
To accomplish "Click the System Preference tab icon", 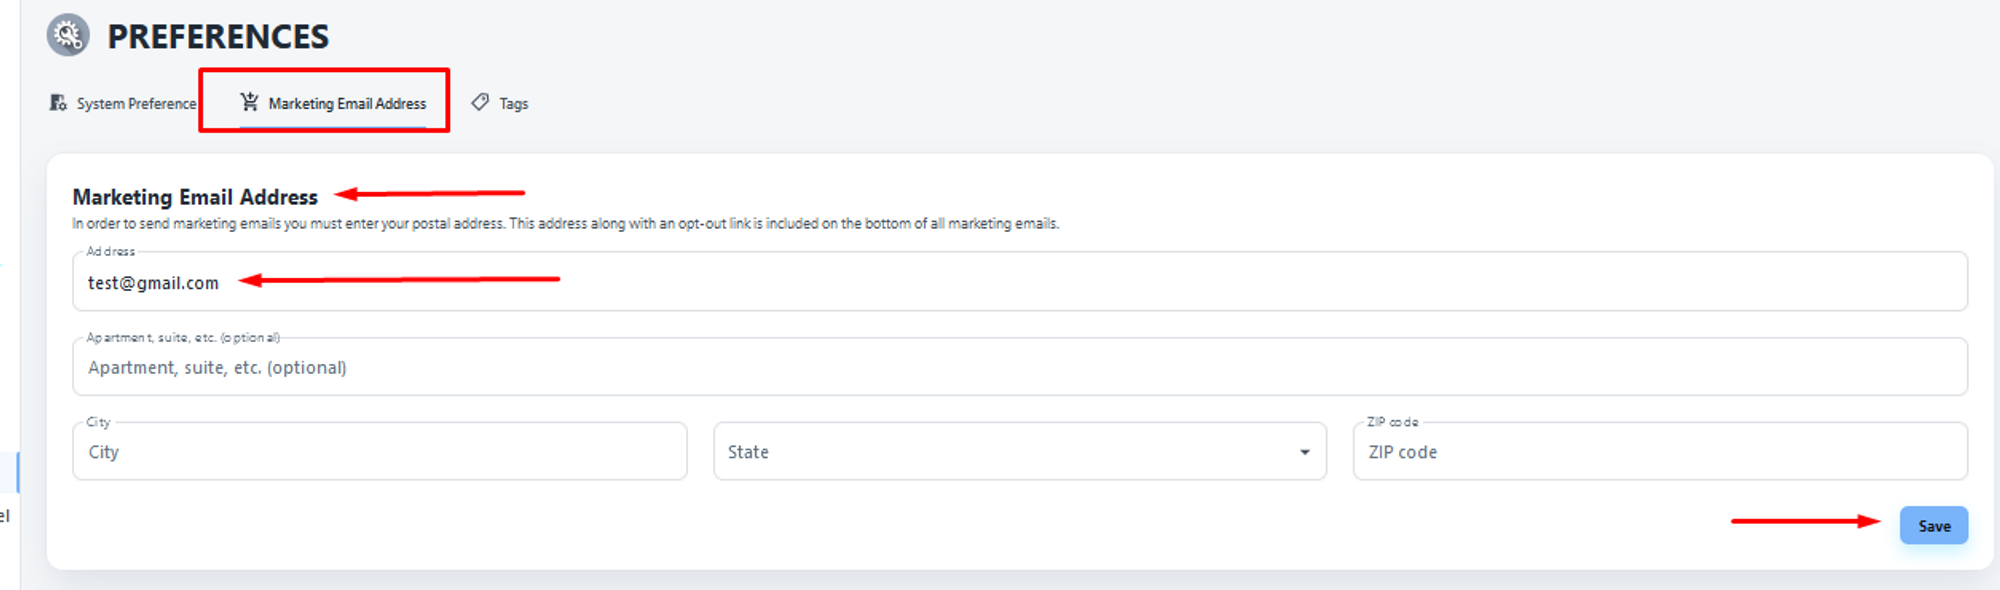I will pyautogui.click(x=59, y=103).
